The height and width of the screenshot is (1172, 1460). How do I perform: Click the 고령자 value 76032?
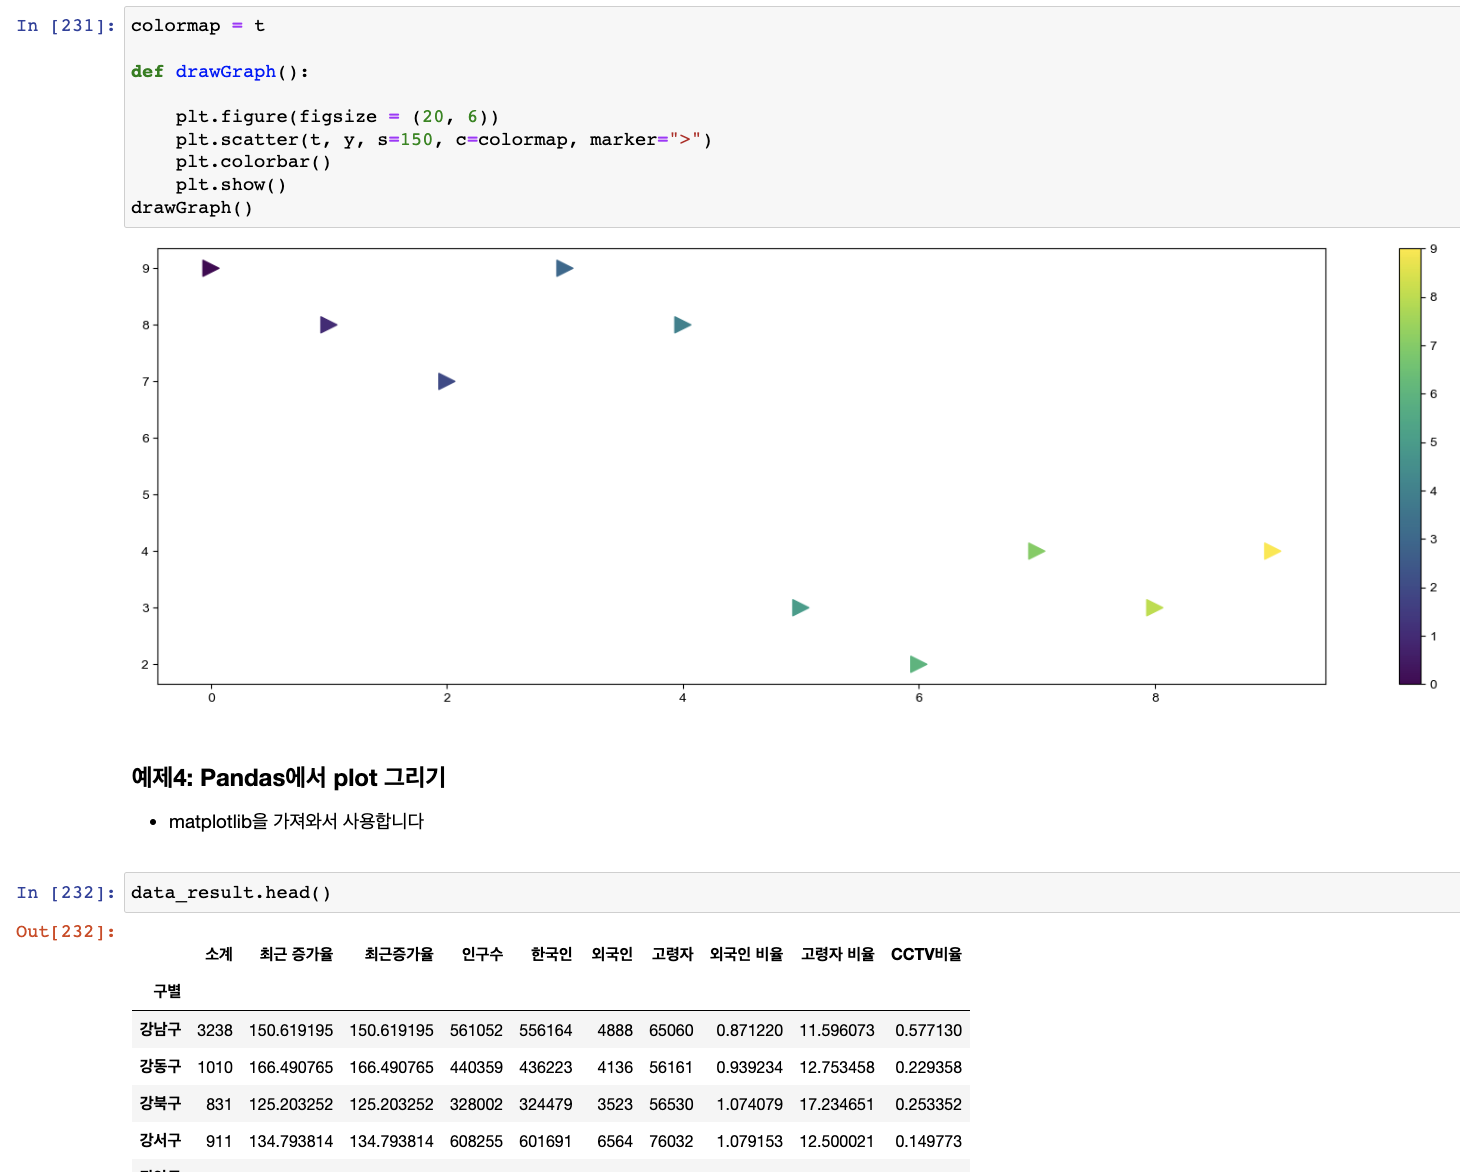pyautogui.click(x=671, y=1141)
